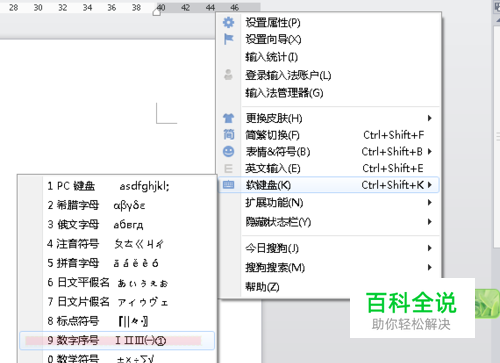Click the gear icon beside 设置属性(P)
Screen dimensions: 500x363
pyautogui.click(x=228, y=22)
